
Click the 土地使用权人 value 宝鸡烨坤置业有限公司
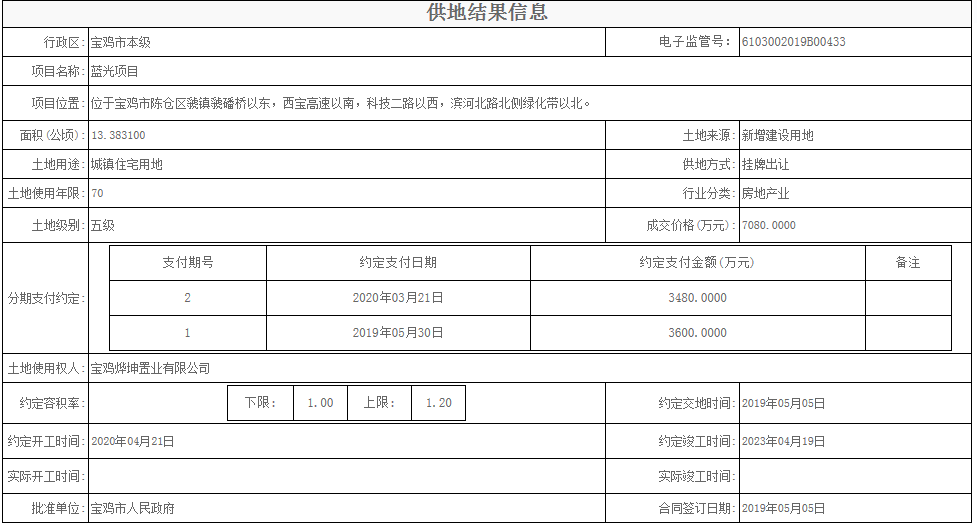point(150,368)
